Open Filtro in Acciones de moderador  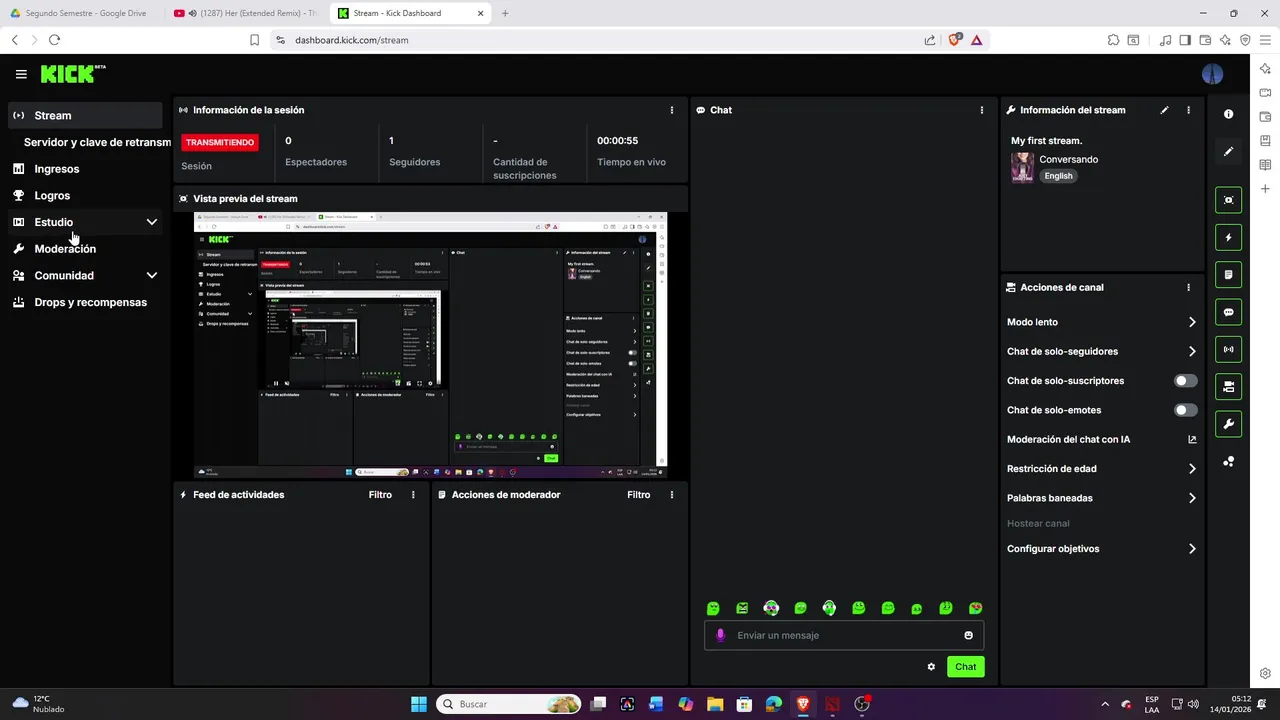[639, 495]
